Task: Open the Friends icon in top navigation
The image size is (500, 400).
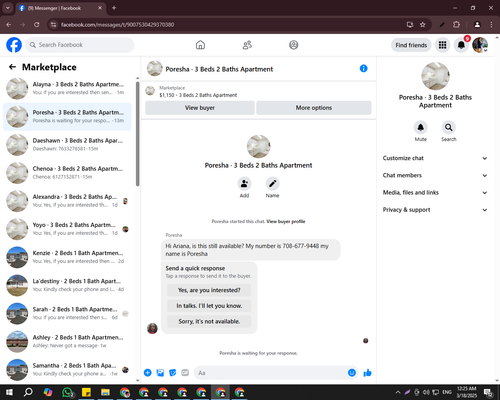Action: [247, 45]
